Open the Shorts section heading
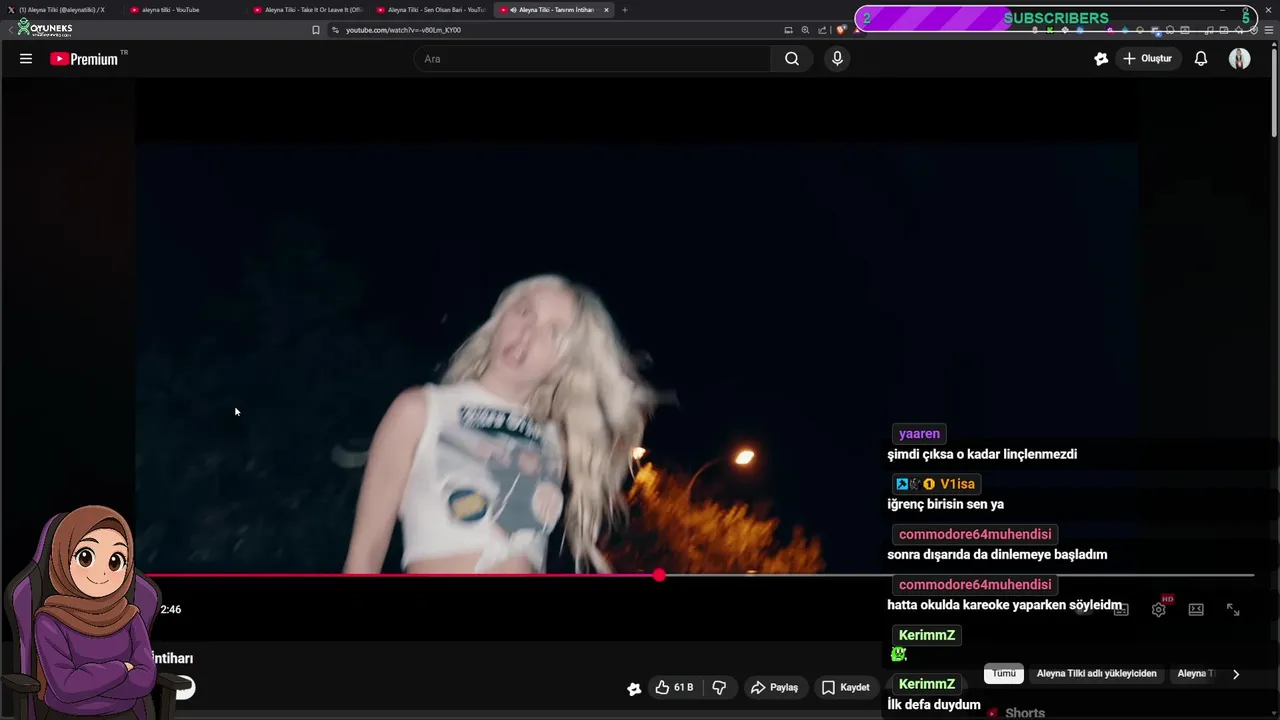 click(x=1024, y=713)
